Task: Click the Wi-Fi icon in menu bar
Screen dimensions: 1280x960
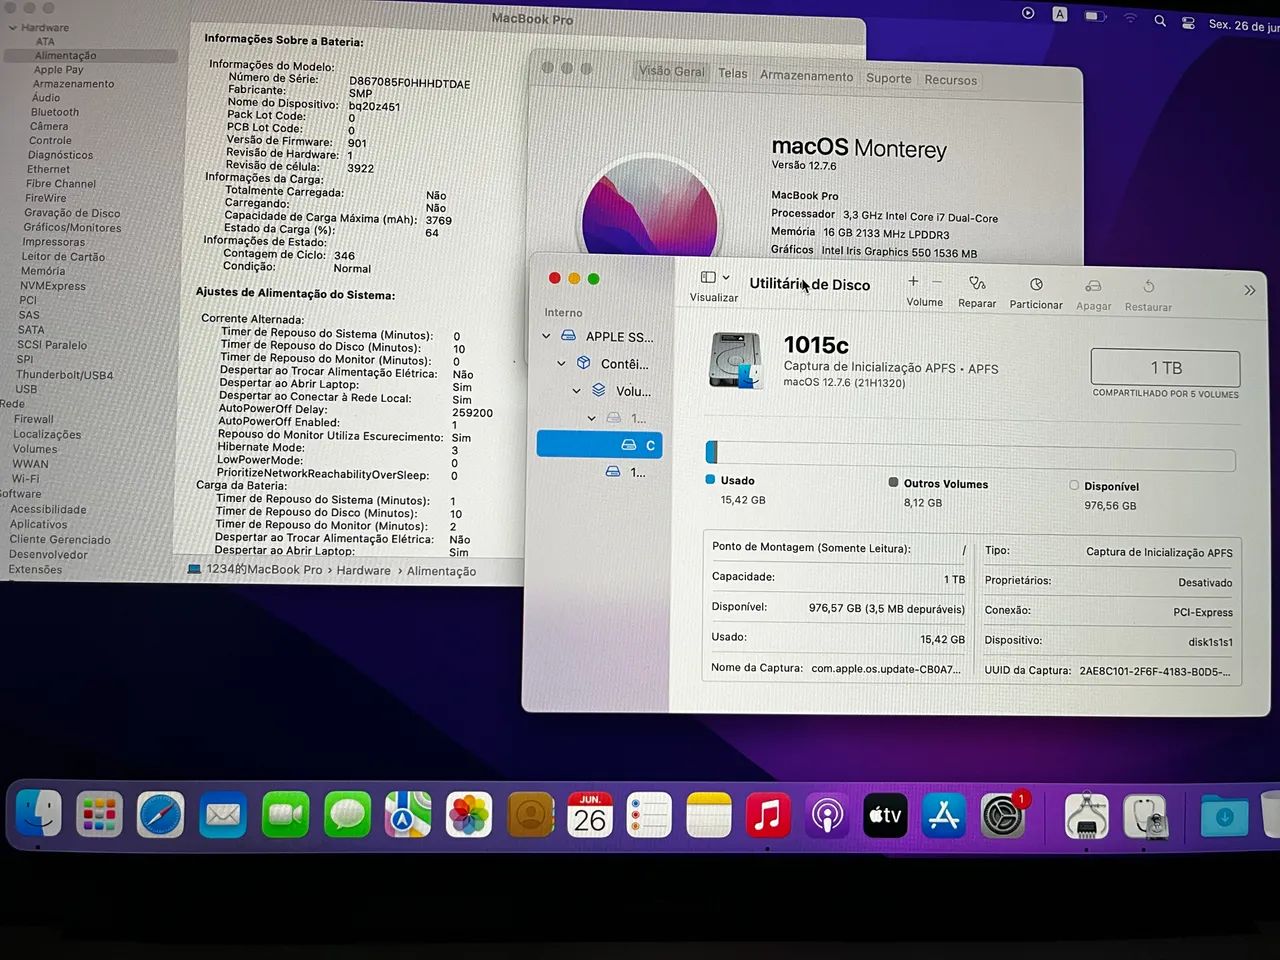Action: click(1130, 18)
